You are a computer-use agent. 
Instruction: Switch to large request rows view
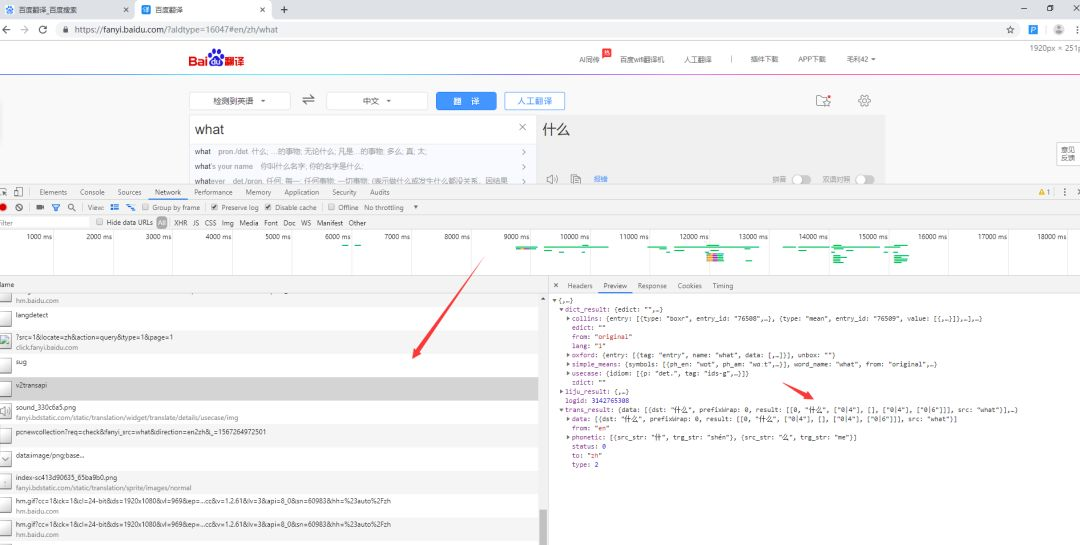[x=115, y=207]
